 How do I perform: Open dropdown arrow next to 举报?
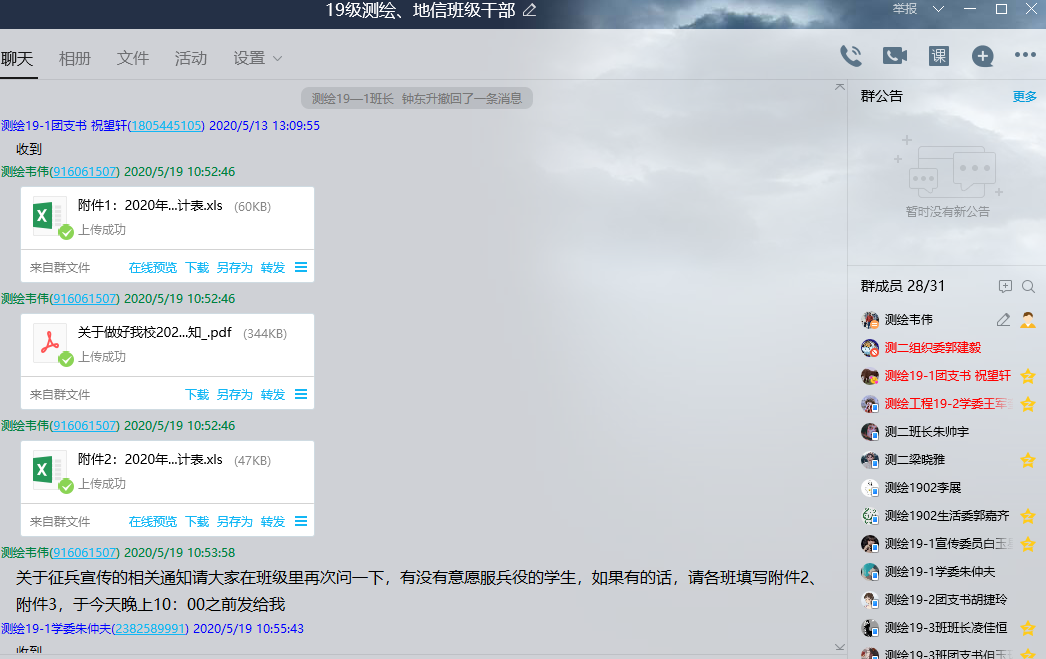click(x=938, y=9)
